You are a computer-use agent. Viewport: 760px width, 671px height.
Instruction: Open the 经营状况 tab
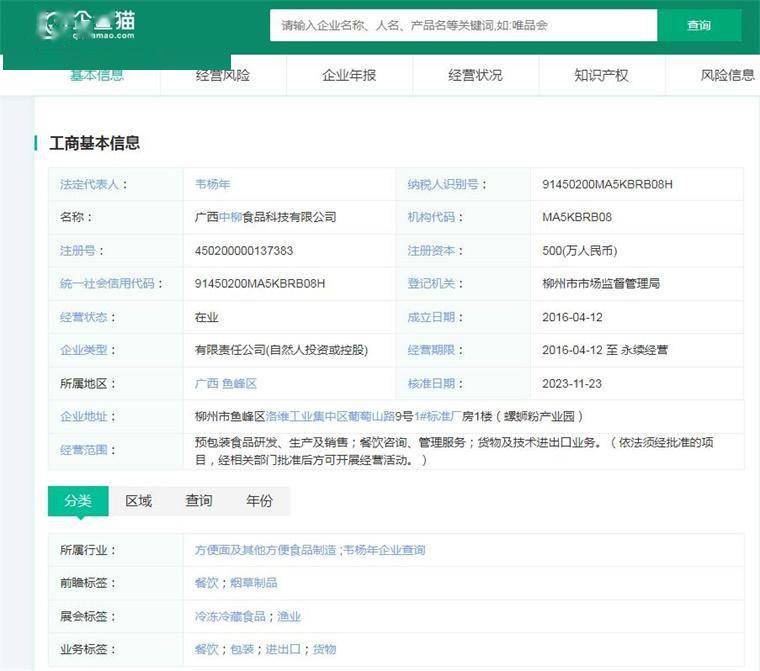(475, 76)
